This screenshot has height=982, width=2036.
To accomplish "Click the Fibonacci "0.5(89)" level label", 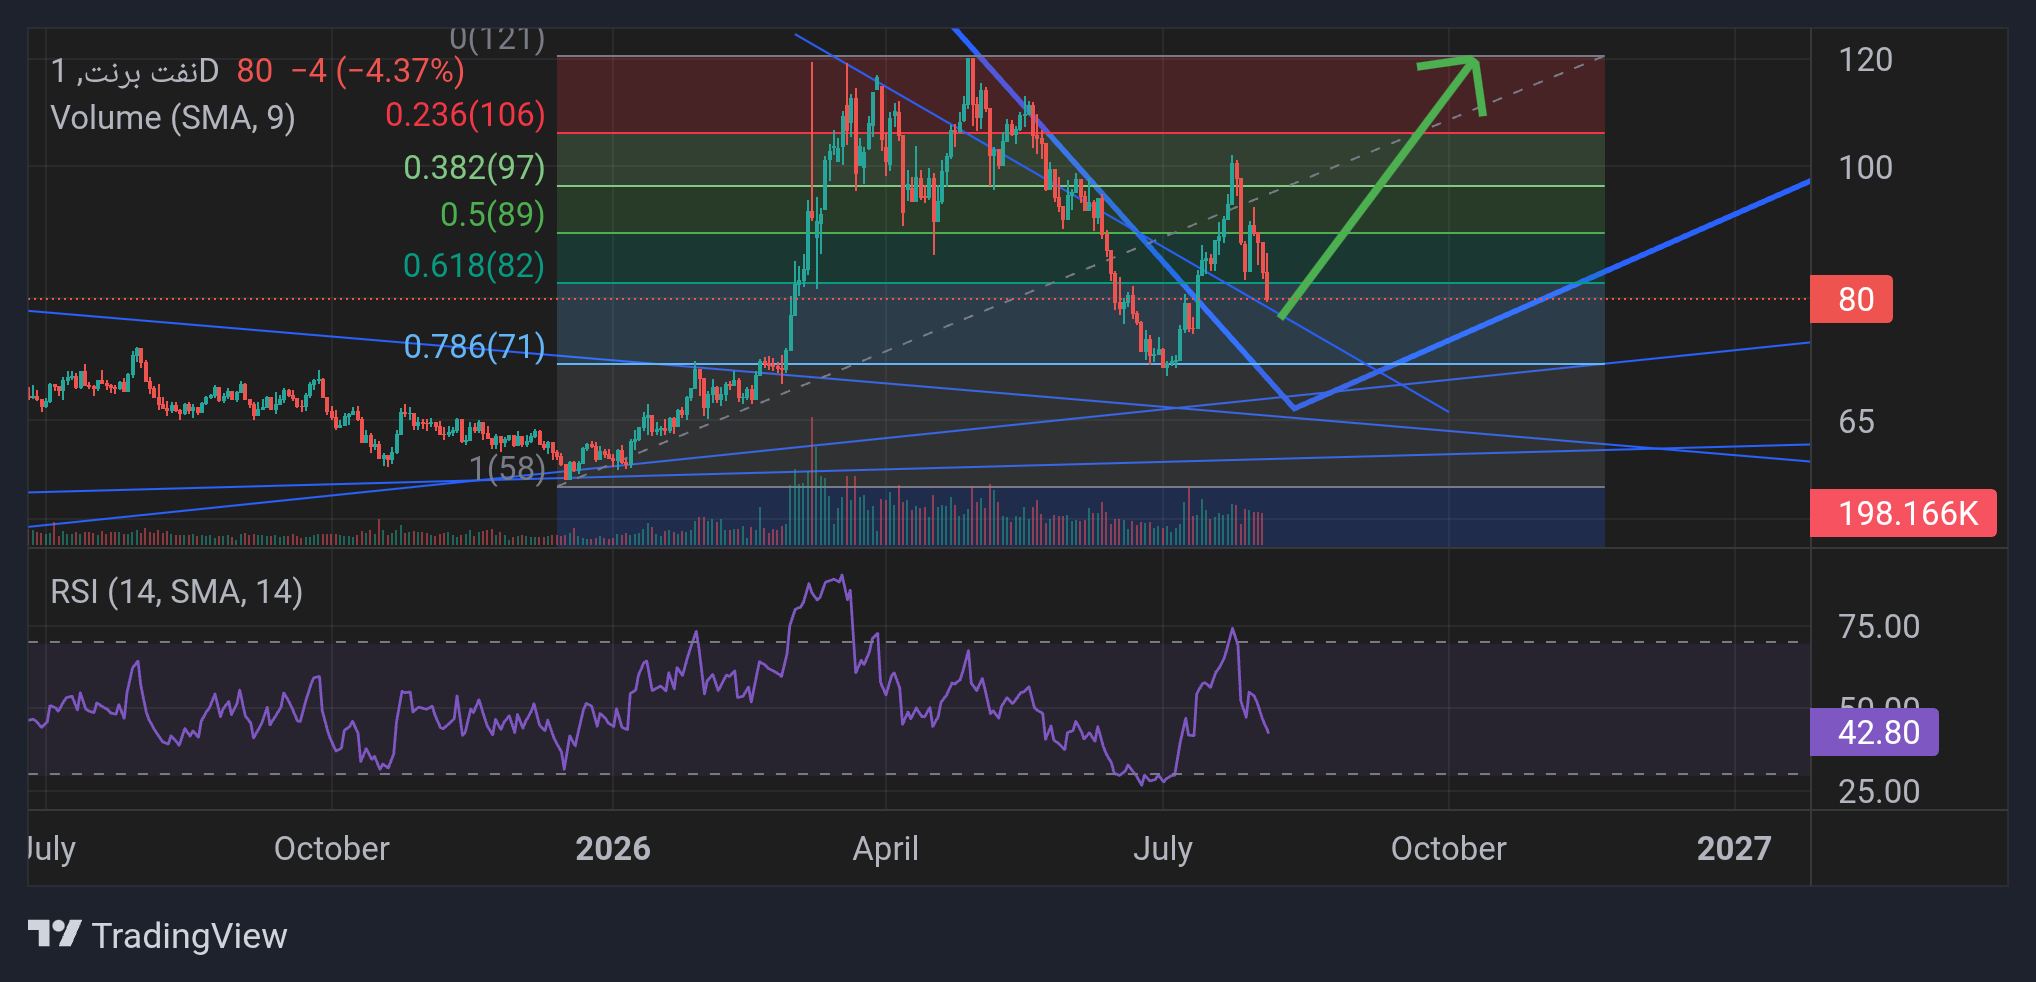I will tap(493, 215).
